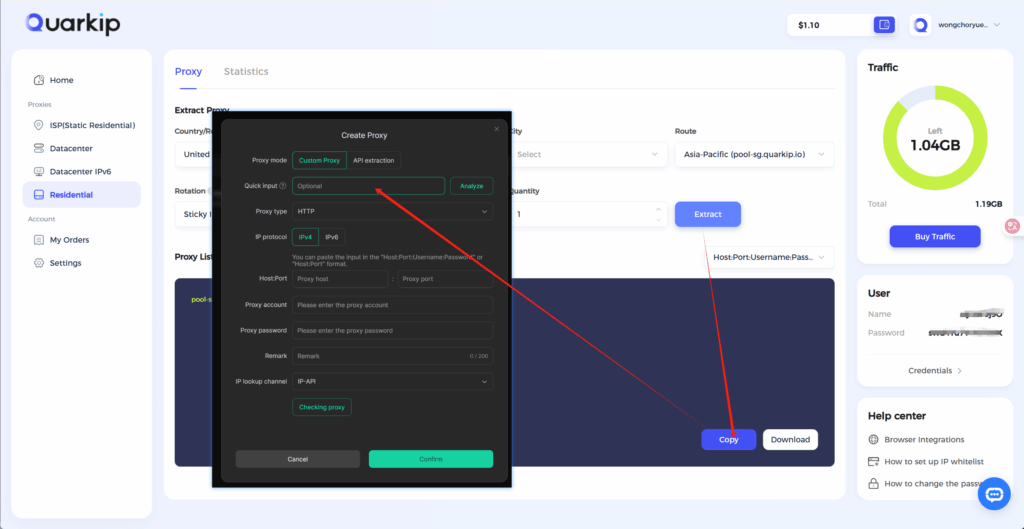Click the Proxy host input field
This screenshot has width=1024, height=529.
(x=340, y=279)
